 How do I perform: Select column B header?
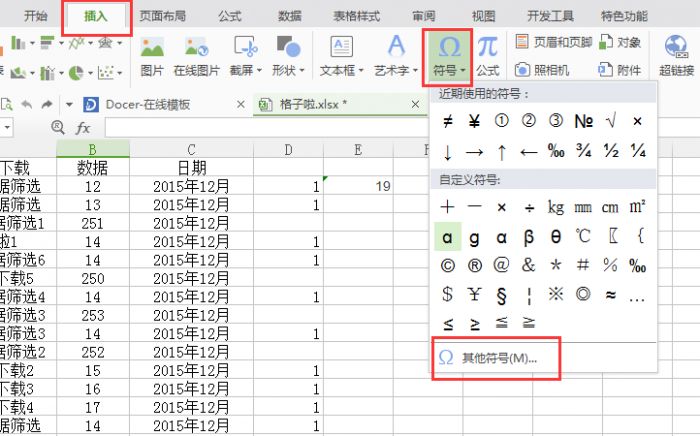93,149
